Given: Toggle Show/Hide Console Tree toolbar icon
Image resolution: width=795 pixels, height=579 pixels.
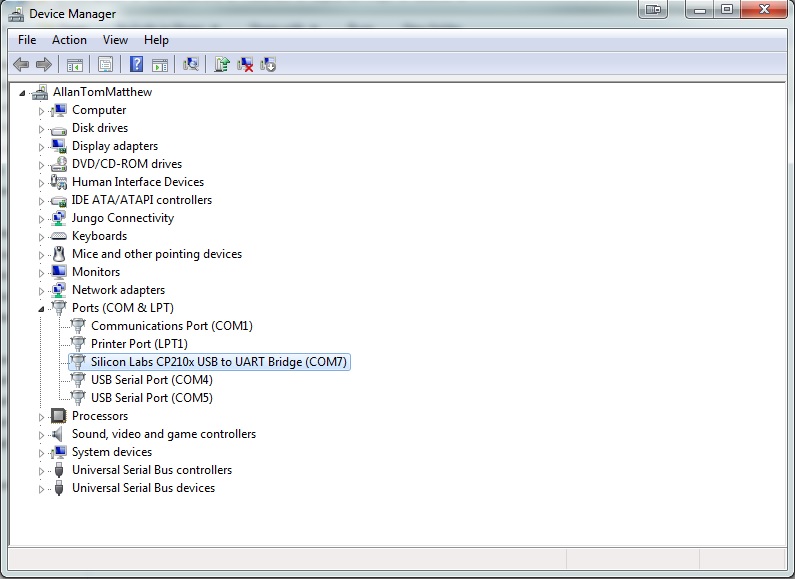Looking at the screenshot, I should 75,64.
